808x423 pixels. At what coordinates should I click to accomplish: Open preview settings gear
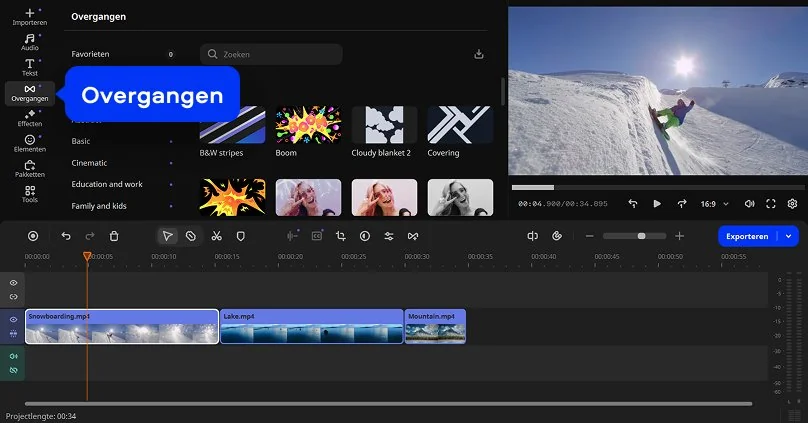tap(792, 203)
